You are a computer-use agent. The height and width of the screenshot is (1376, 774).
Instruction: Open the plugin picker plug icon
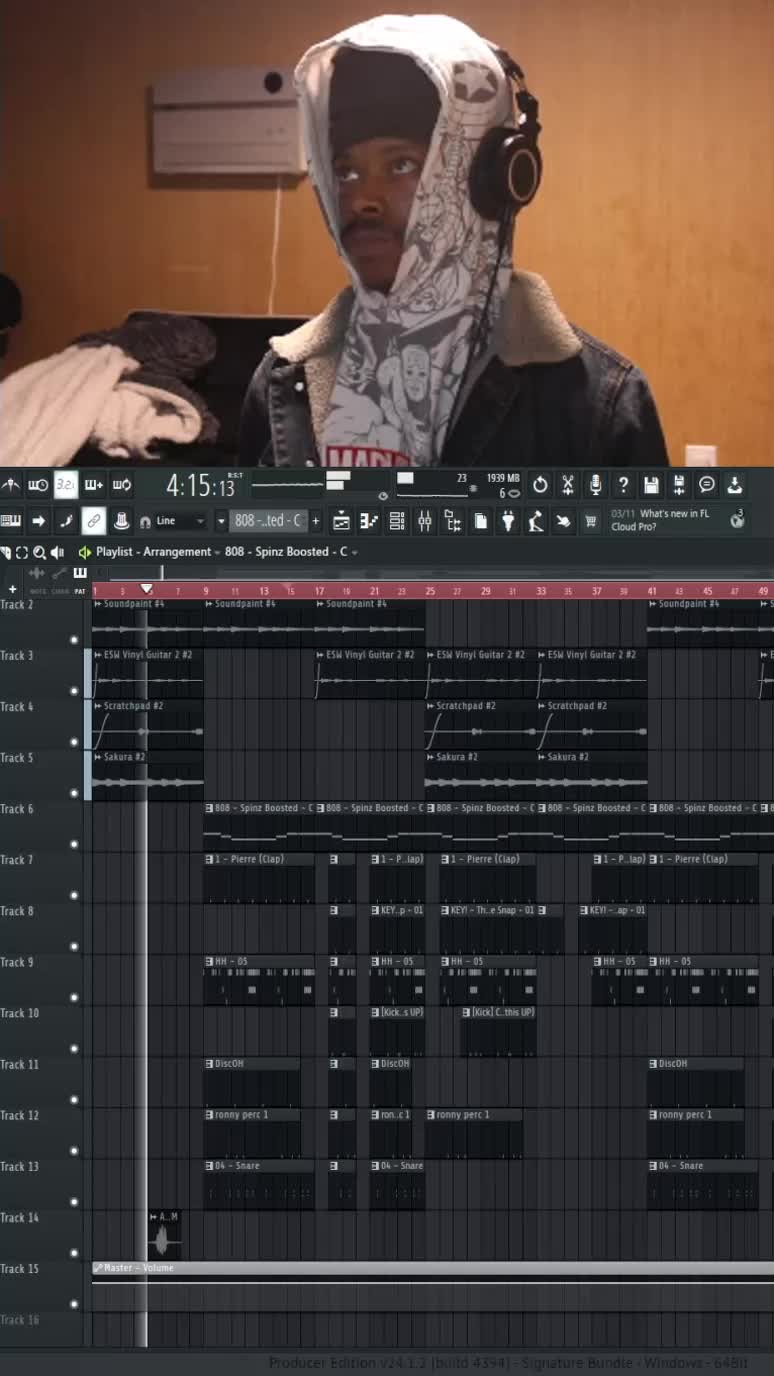[508, 520]
